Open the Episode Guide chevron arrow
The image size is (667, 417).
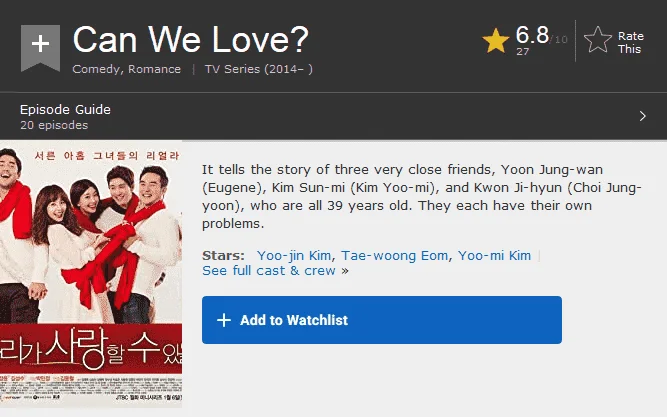click(643, 116)
